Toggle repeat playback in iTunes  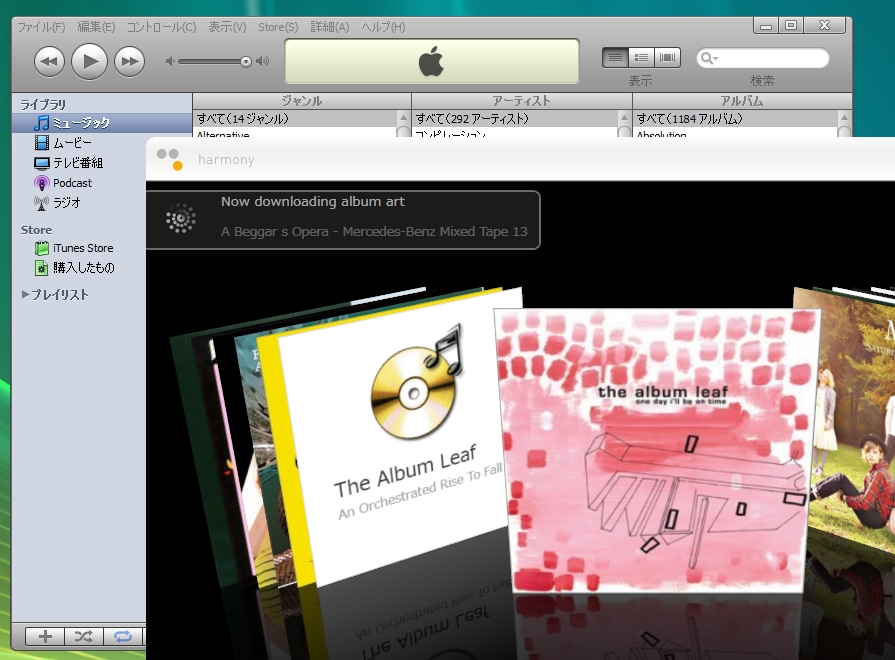[123, 636]
